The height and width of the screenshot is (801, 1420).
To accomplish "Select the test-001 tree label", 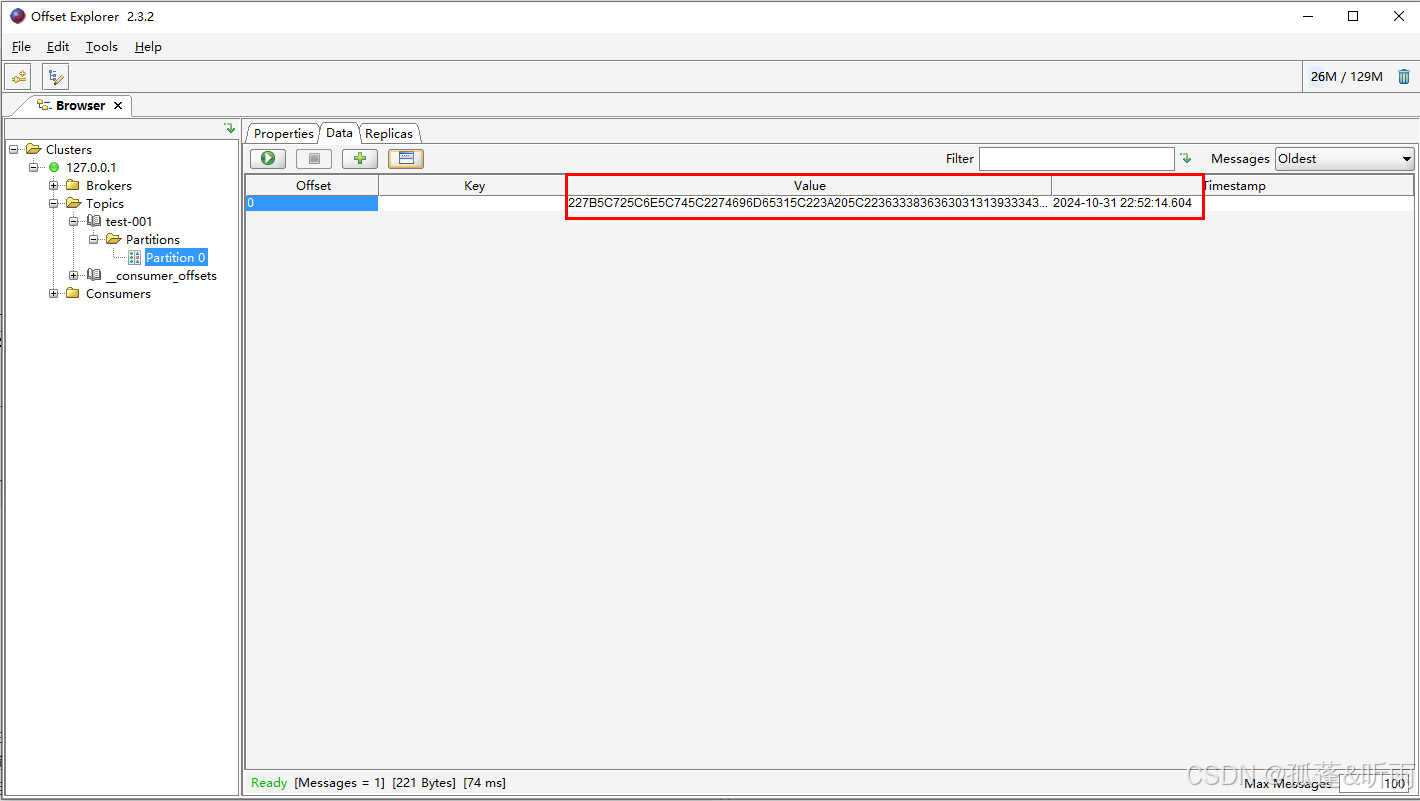I will click(129, 221).
